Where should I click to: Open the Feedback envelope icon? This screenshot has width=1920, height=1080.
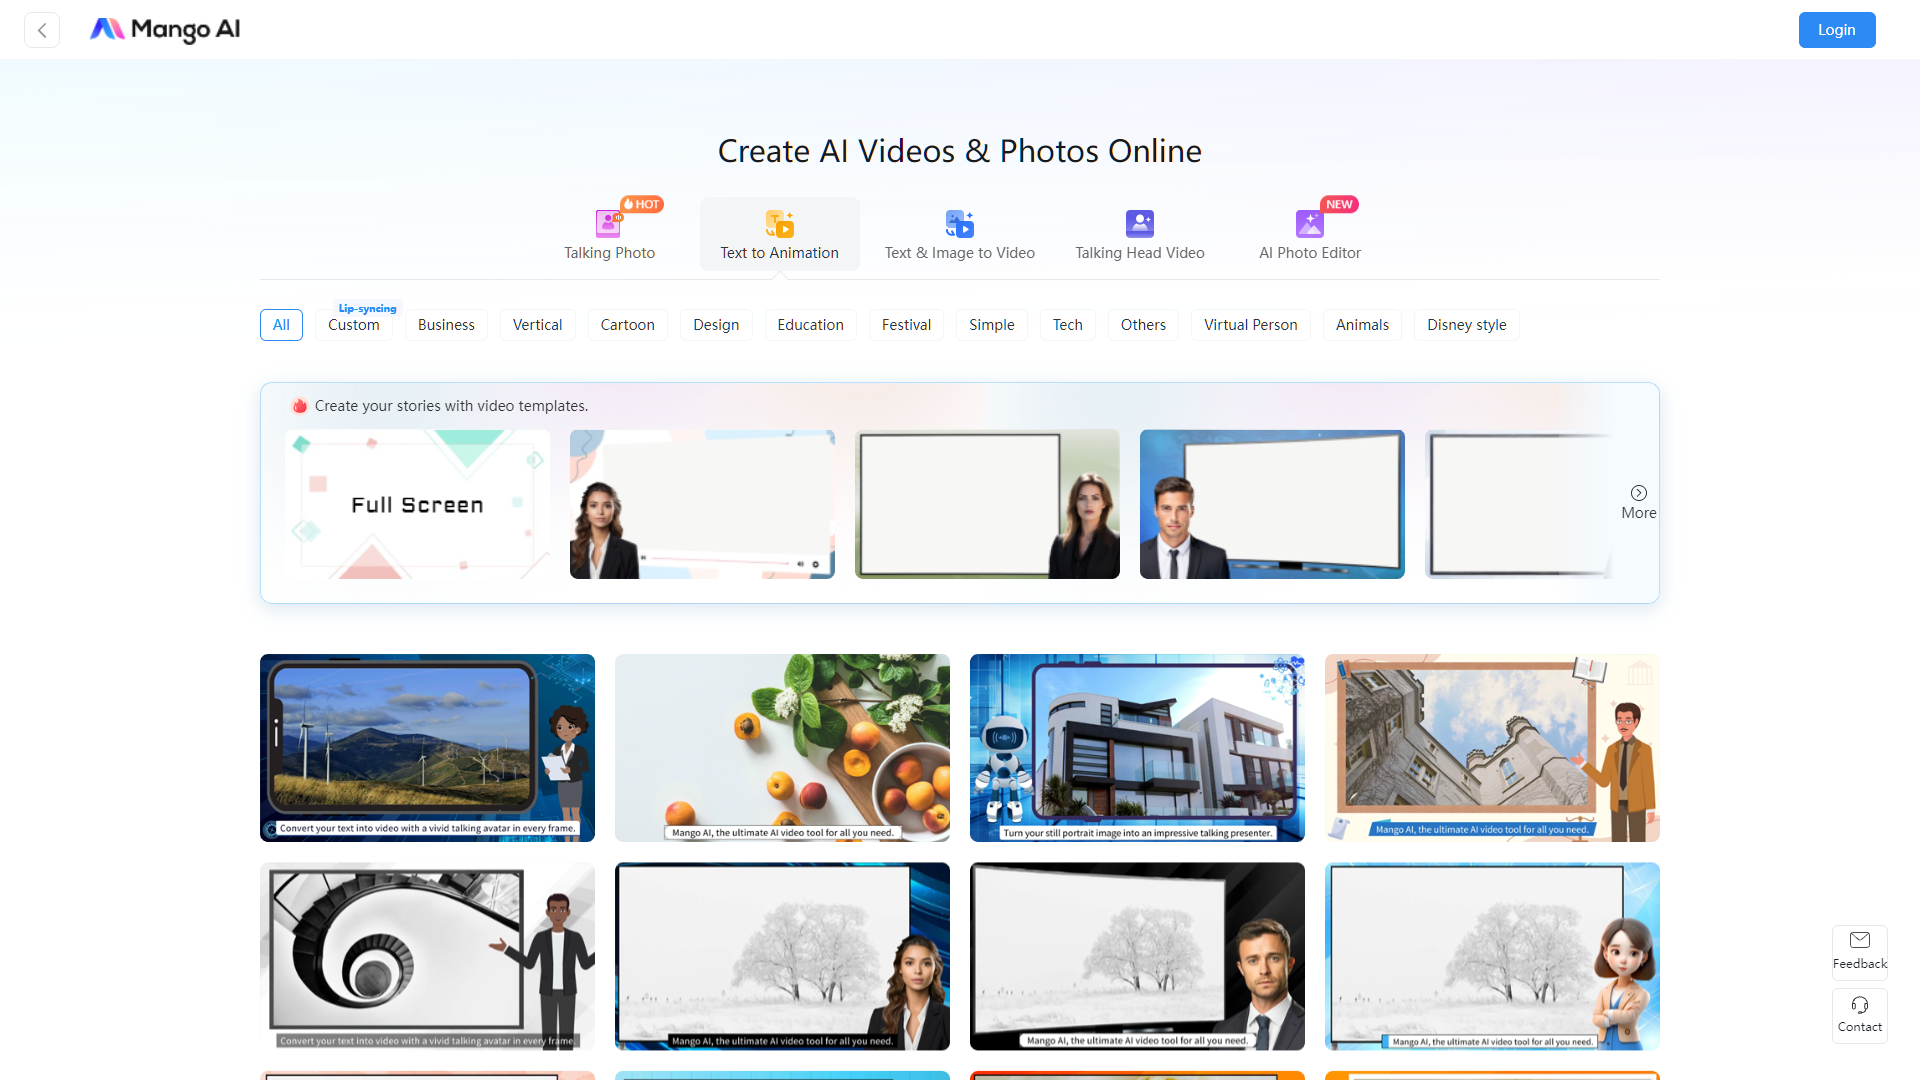tap(1859, 940)
